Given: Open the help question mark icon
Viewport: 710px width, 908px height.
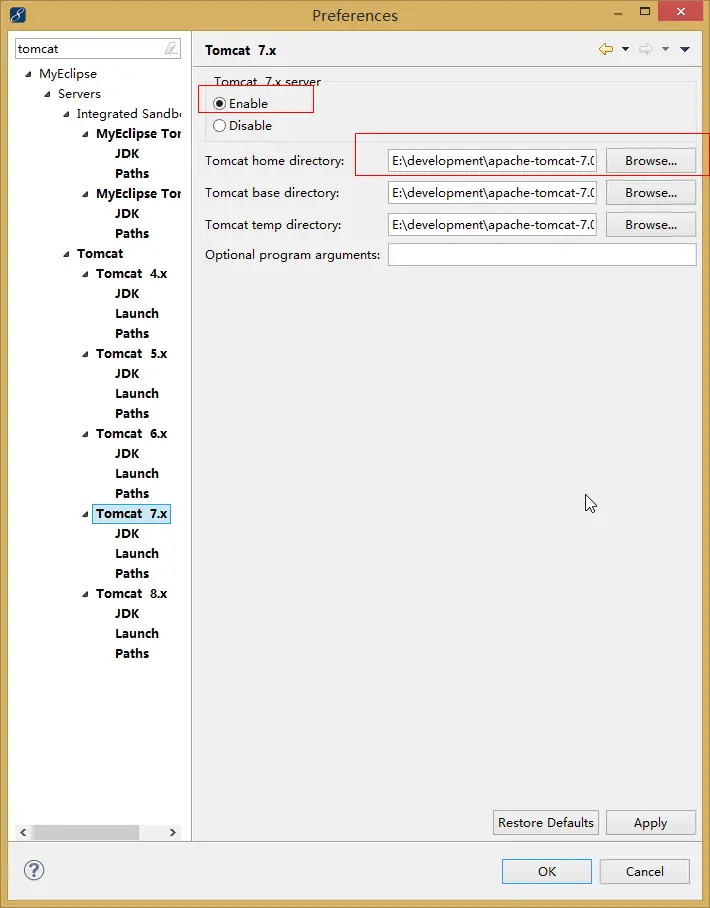Looking at the screenshot, I should pyautogui.click(x=34, y=870).
